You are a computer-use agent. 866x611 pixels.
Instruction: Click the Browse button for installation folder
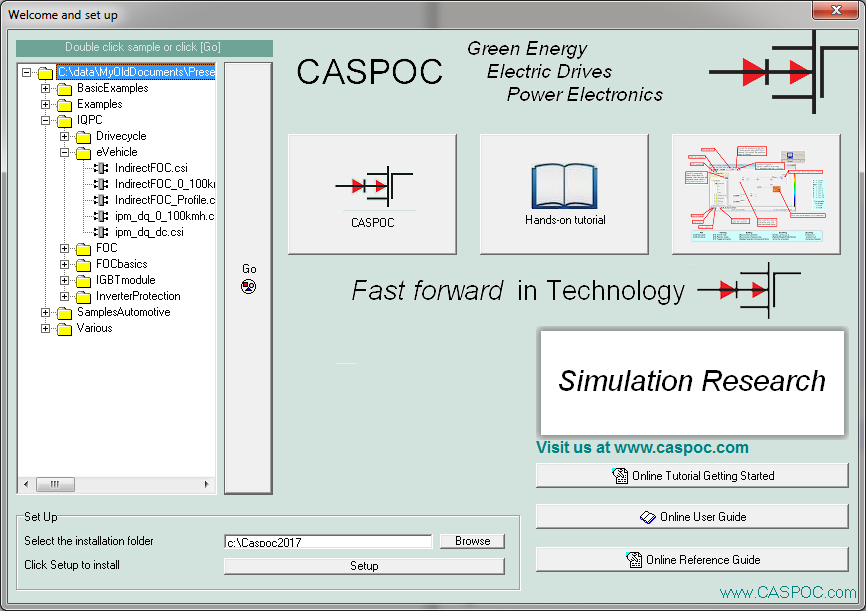pos(472,541)
